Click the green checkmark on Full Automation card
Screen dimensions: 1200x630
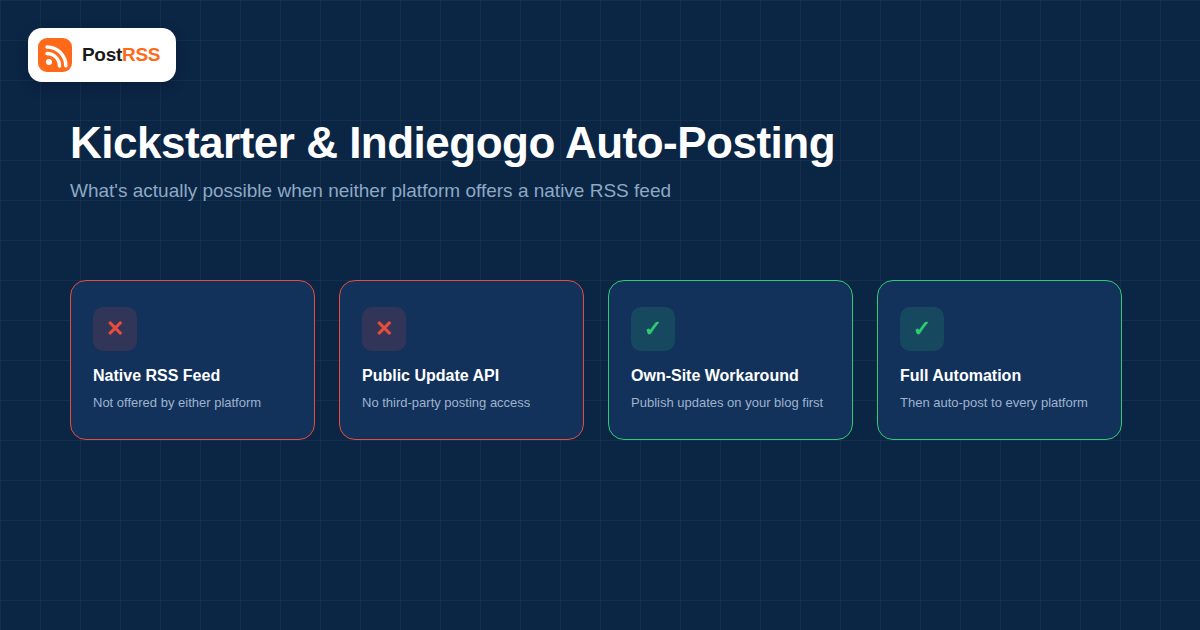[922, 329]
